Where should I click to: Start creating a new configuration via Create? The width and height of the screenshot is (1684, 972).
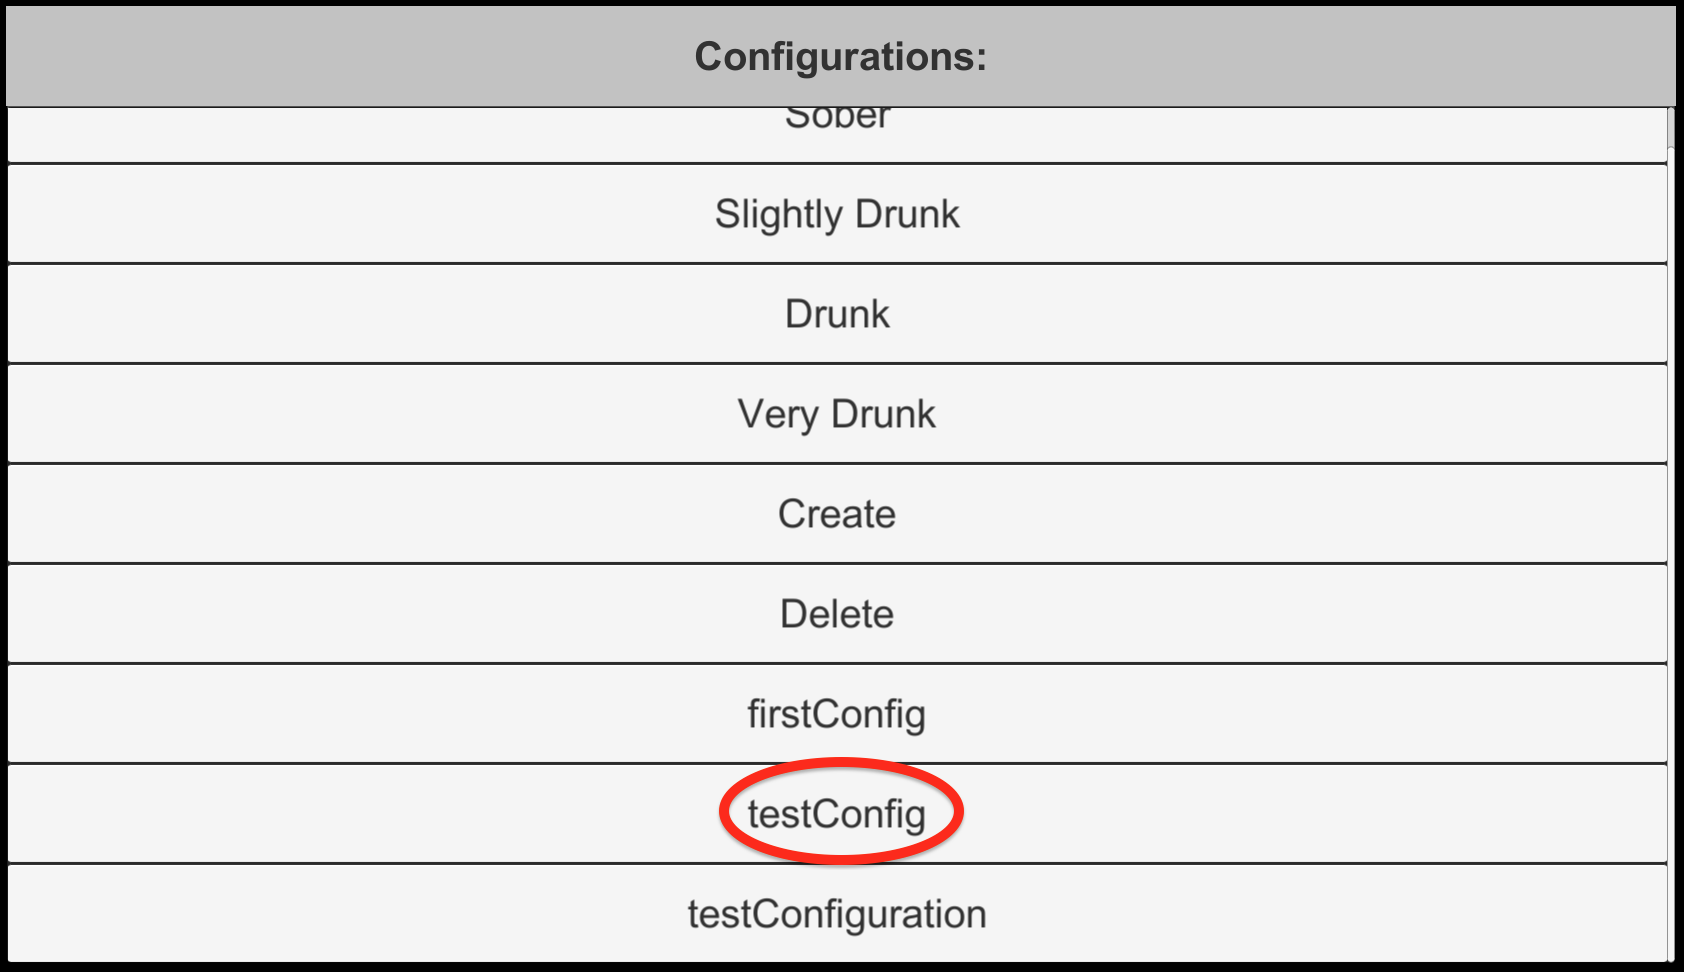coord(837,514)
